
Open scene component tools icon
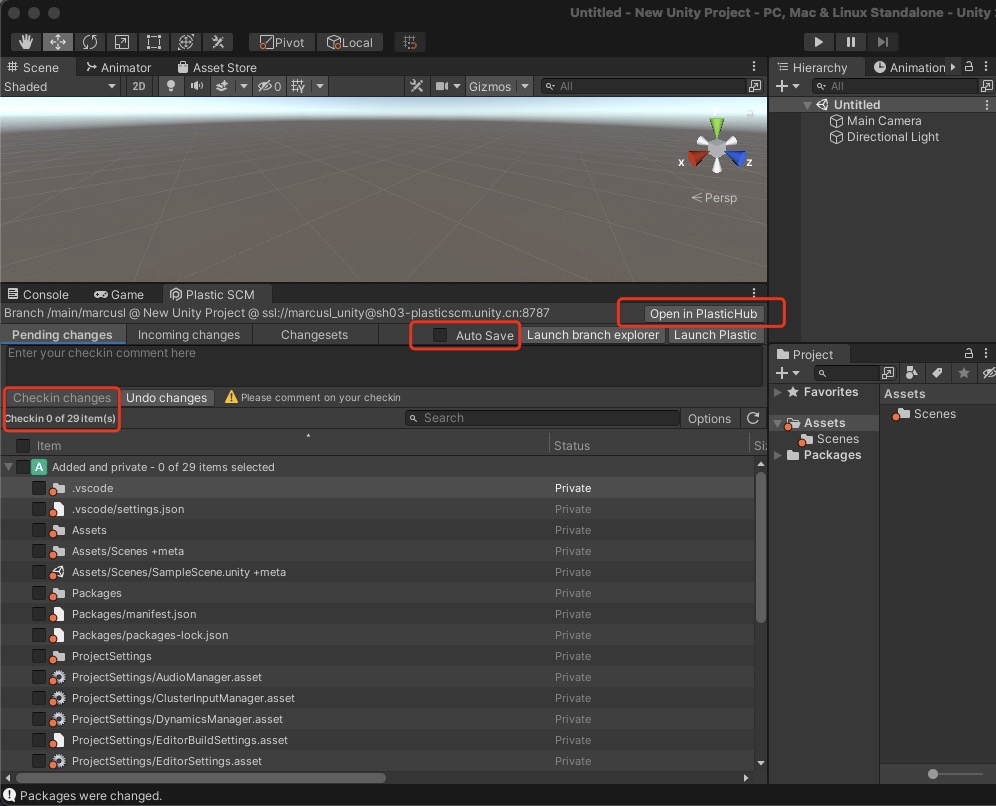pyautogui.click(x=417, y=86)
